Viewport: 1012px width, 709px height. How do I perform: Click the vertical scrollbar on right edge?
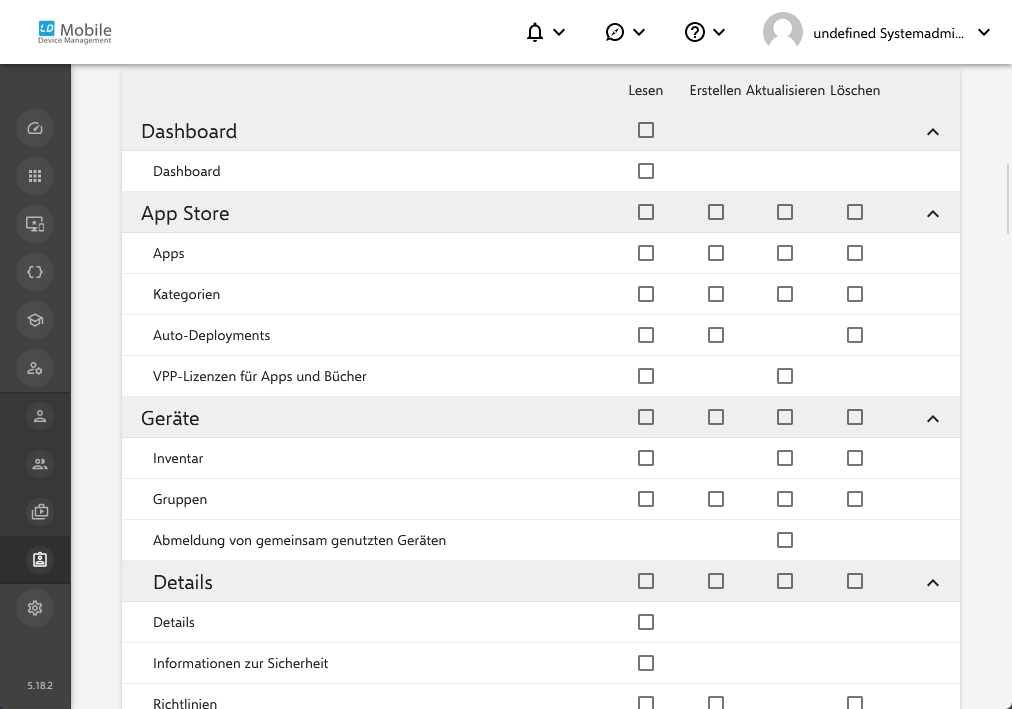coord(1008,199)
